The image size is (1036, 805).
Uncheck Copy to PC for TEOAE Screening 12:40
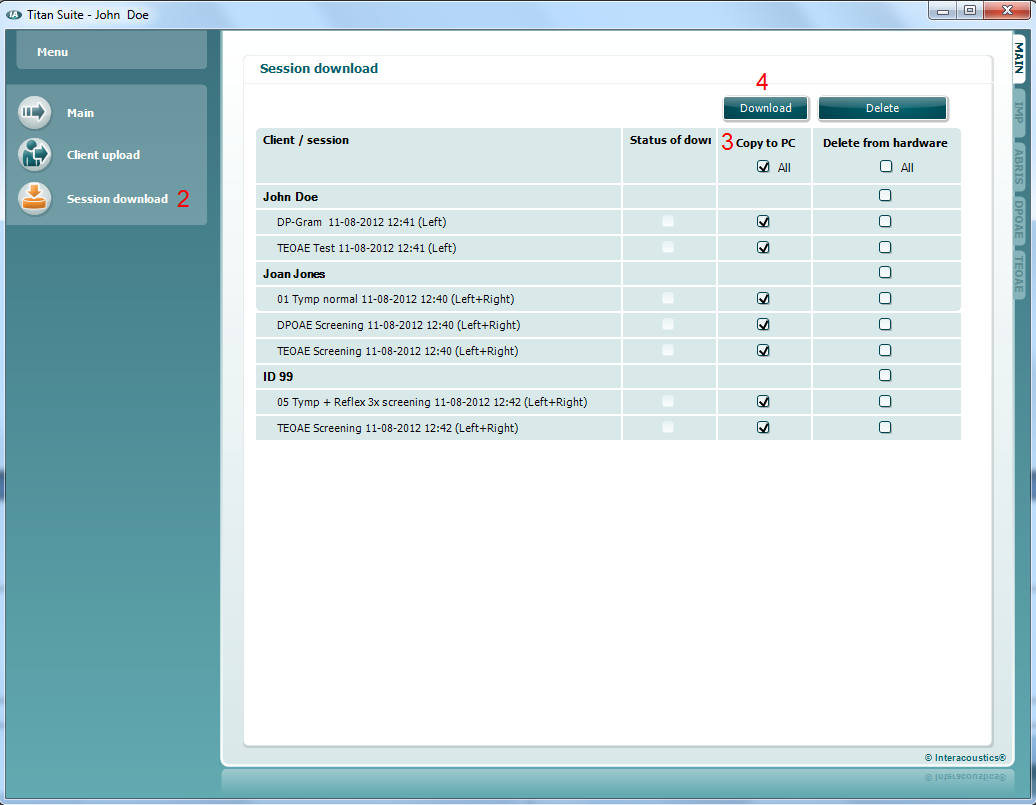[763, 350]
